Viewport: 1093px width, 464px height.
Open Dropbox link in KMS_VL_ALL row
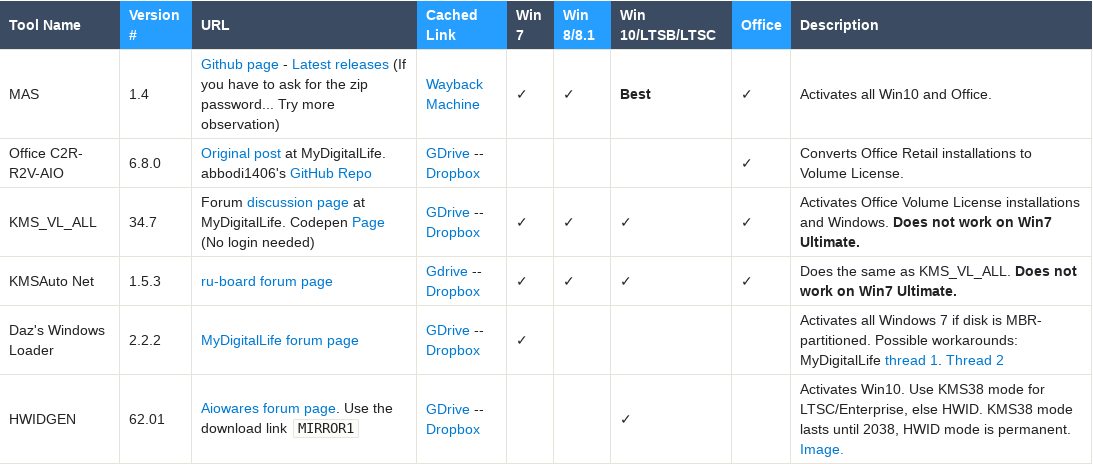(x=453, y=233)
